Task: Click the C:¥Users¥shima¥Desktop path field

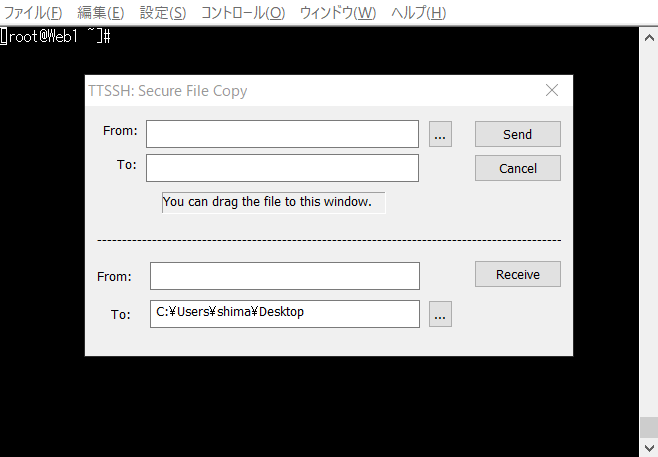Action: pyautogui.click(x=285, y=313)
